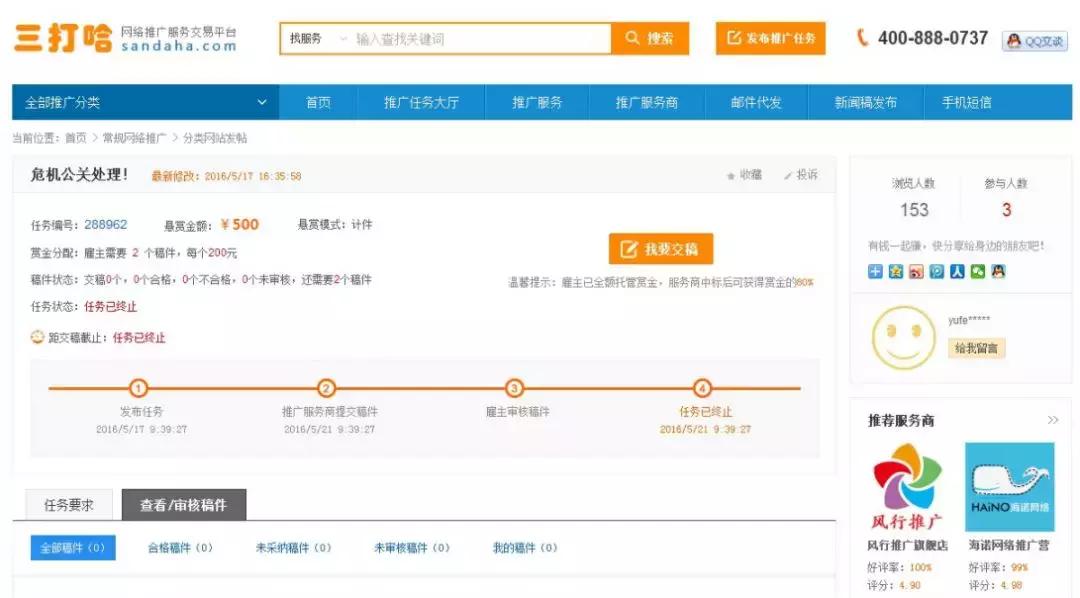Click the 发布推广任务 button

coord(770,38)
